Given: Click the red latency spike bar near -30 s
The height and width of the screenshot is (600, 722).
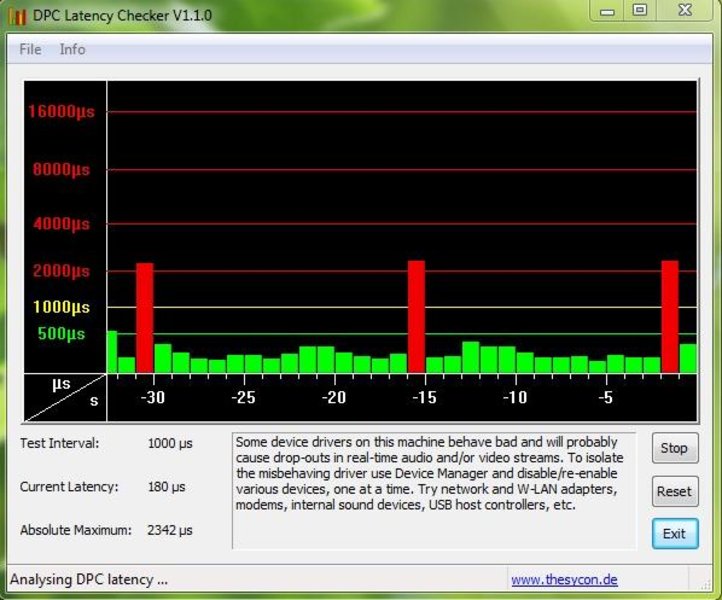Looking at the screenshot, I should click(x=145, y=318).
